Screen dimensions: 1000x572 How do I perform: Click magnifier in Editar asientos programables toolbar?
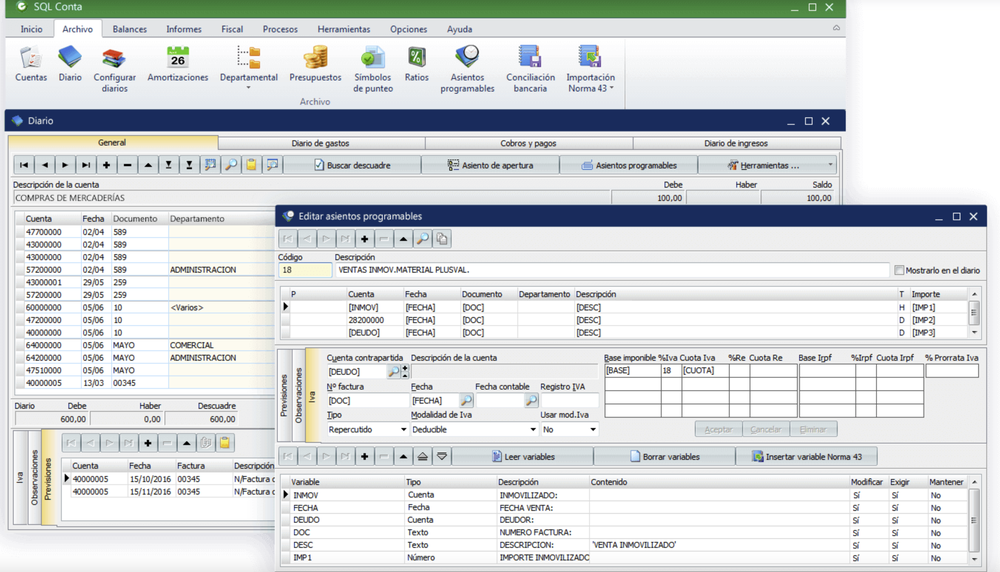point(422,239)
